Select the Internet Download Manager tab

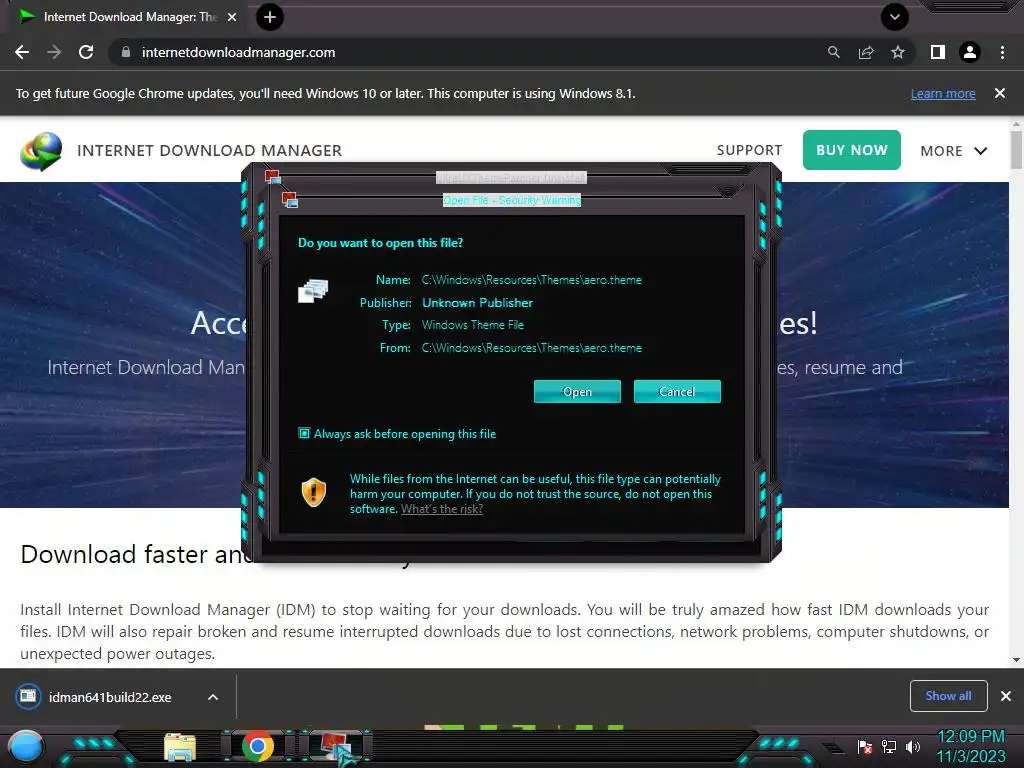pyautogui.click(x=128, y=17)
